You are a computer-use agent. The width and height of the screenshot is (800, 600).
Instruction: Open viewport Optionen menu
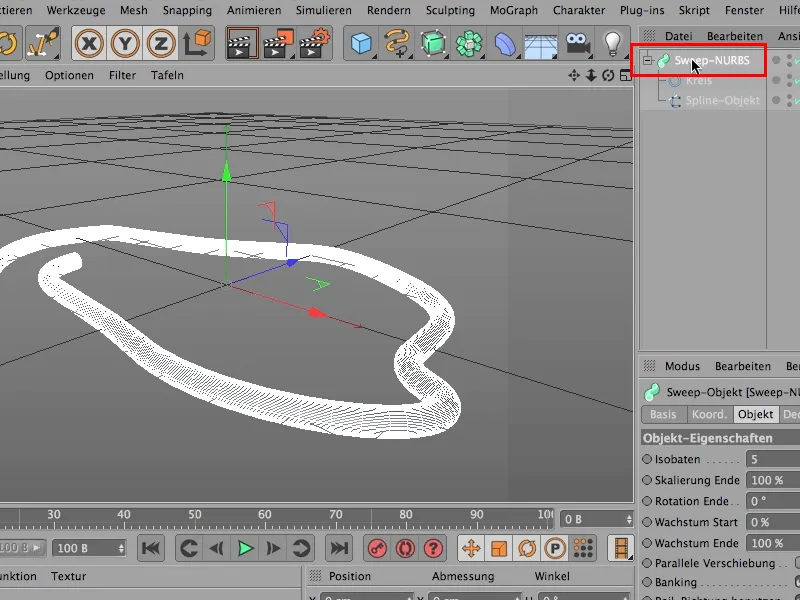point(69,75)
